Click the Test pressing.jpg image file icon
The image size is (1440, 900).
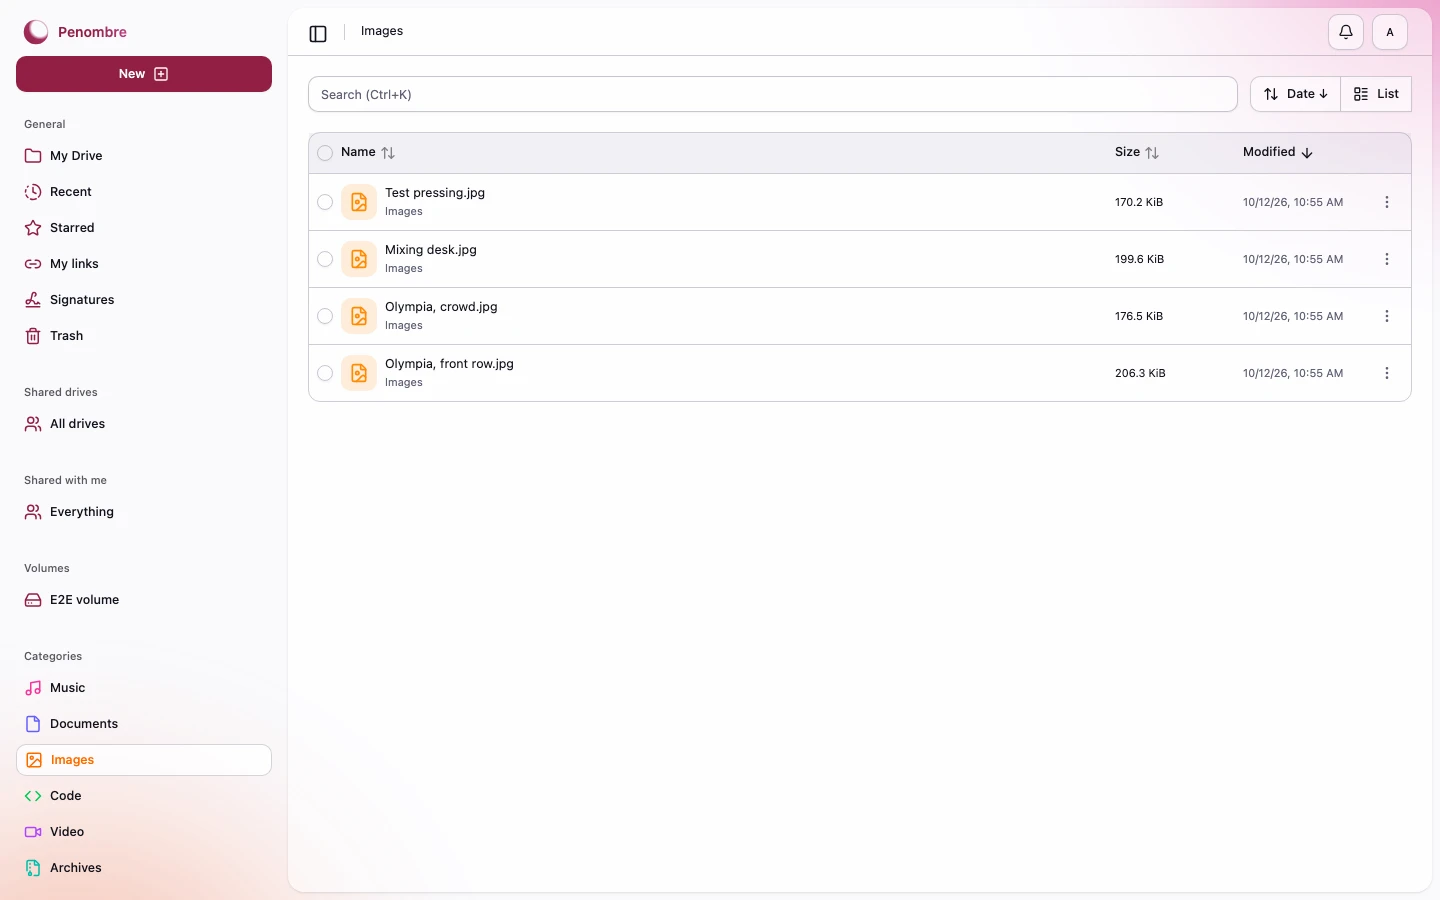click(359, 202)
